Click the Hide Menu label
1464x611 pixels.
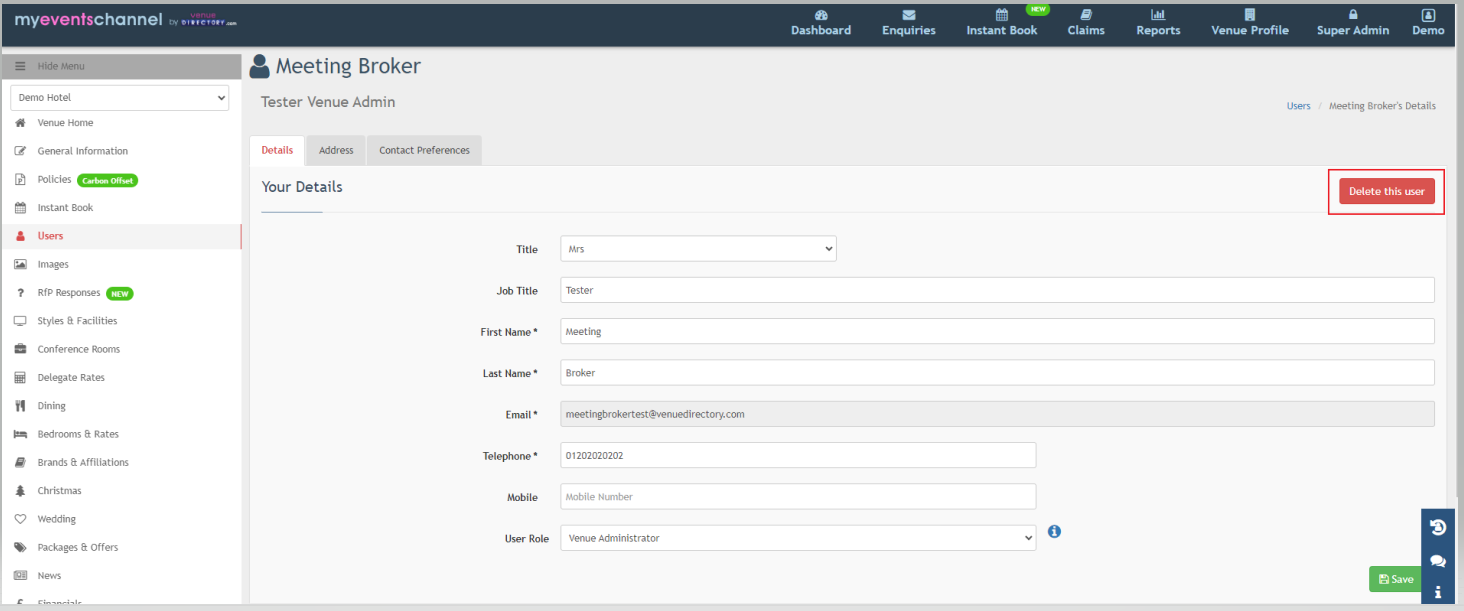[x=61, y=66]
